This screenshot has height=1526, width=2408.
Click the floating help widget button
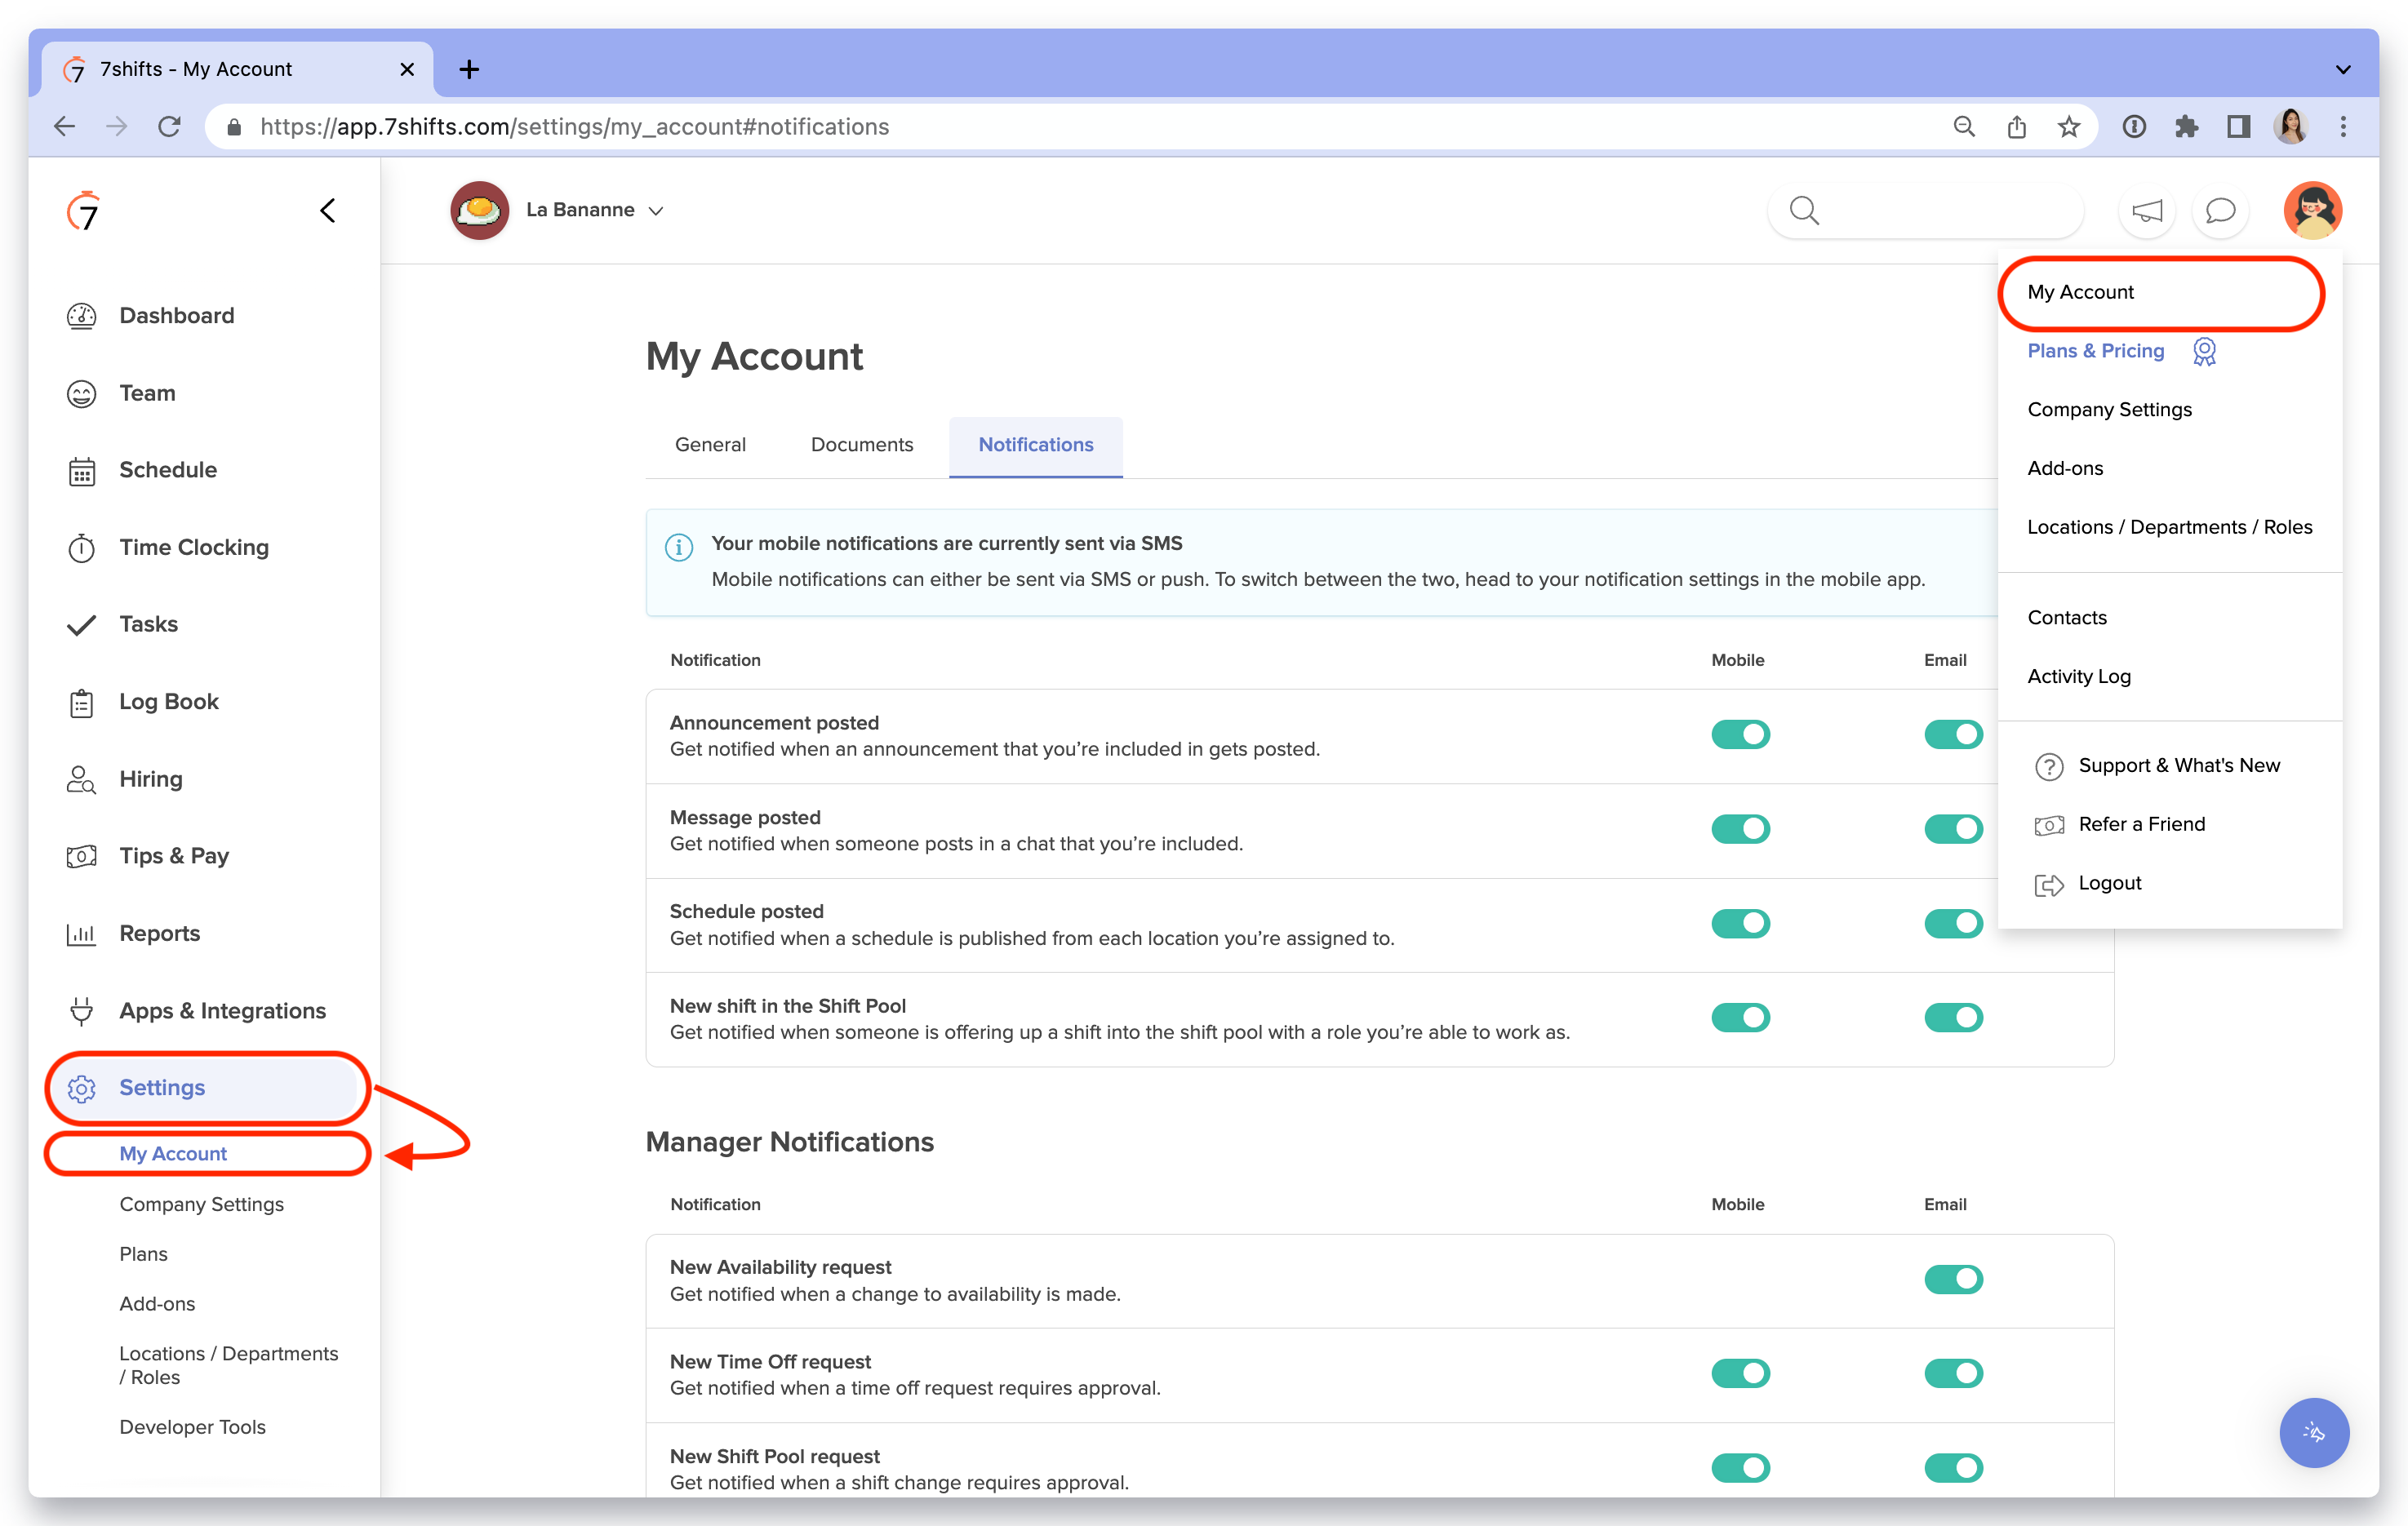[x=2313, y=1432]
